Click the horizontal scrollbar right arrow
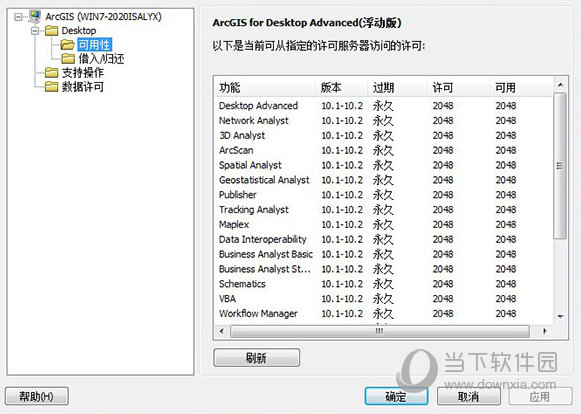581x414 pixels. [545, 331]
